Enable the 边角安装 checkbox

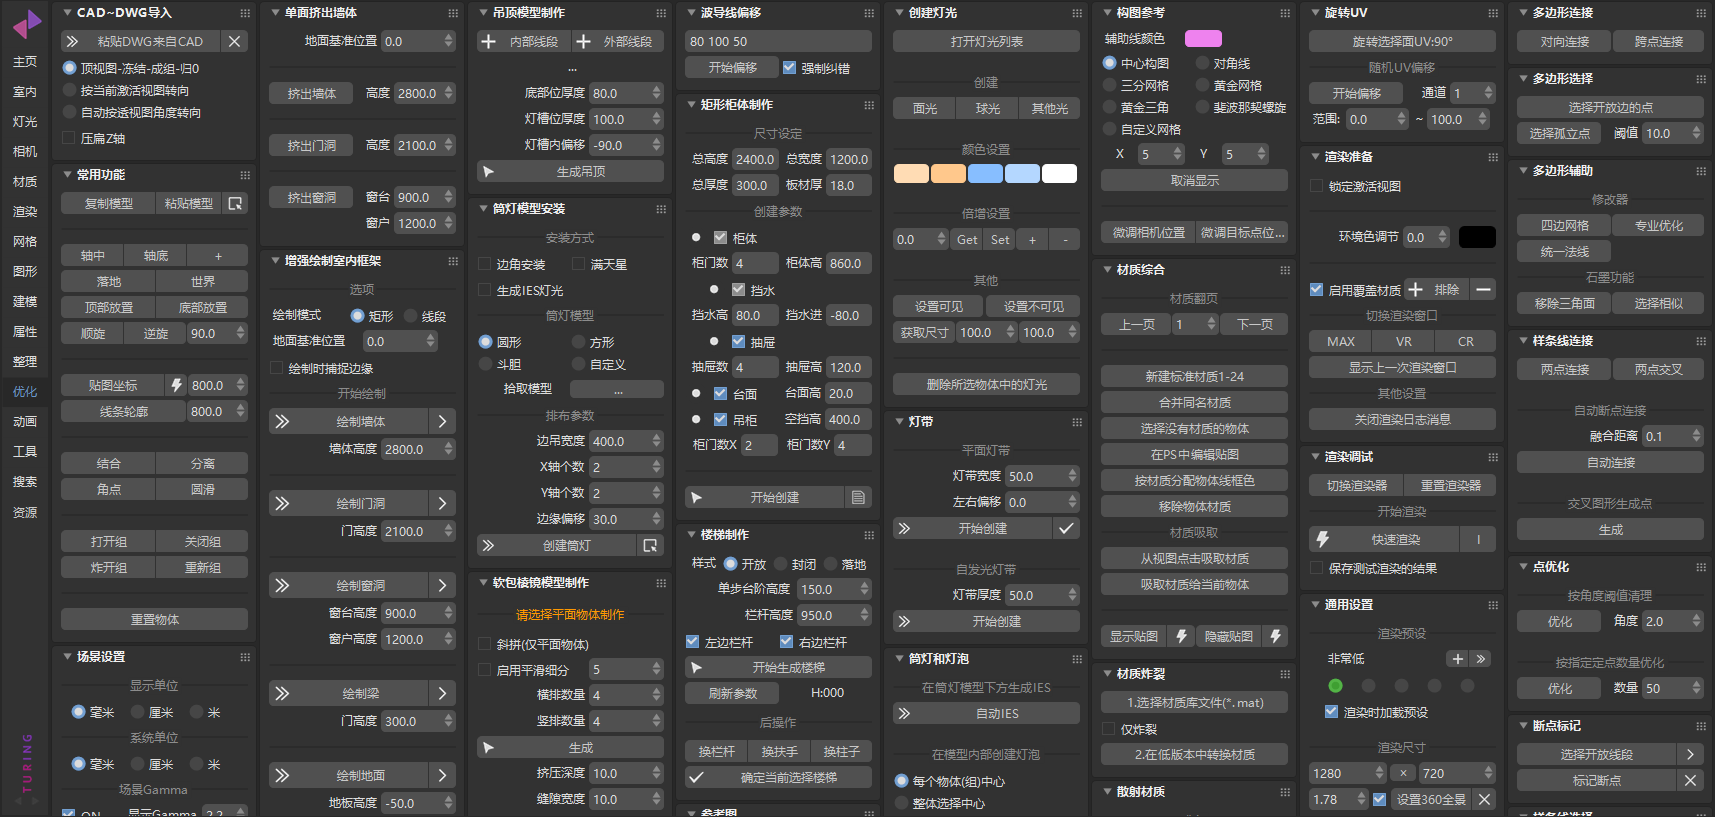click(485, 264)
